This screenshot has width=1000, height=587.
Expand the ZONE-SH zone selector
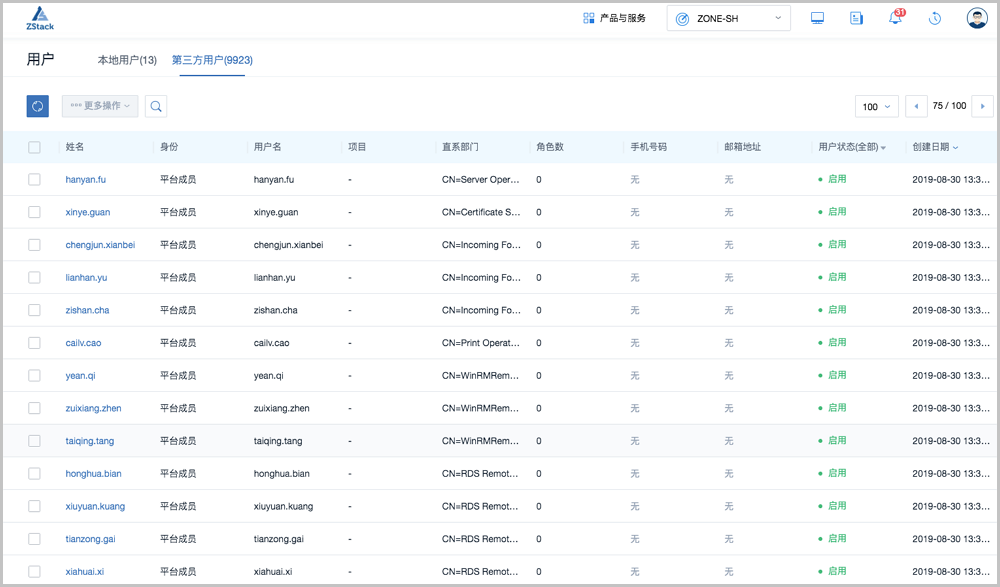[728, 19]
